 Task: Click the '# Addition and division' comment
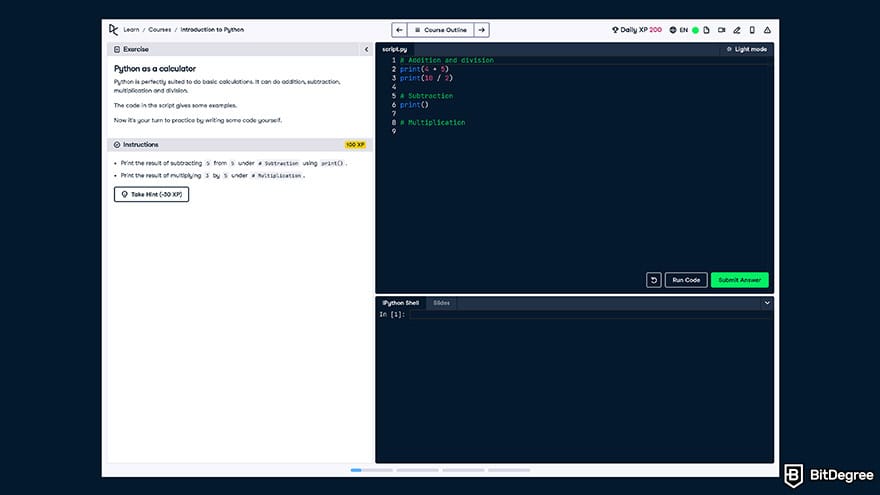point(447,60)
